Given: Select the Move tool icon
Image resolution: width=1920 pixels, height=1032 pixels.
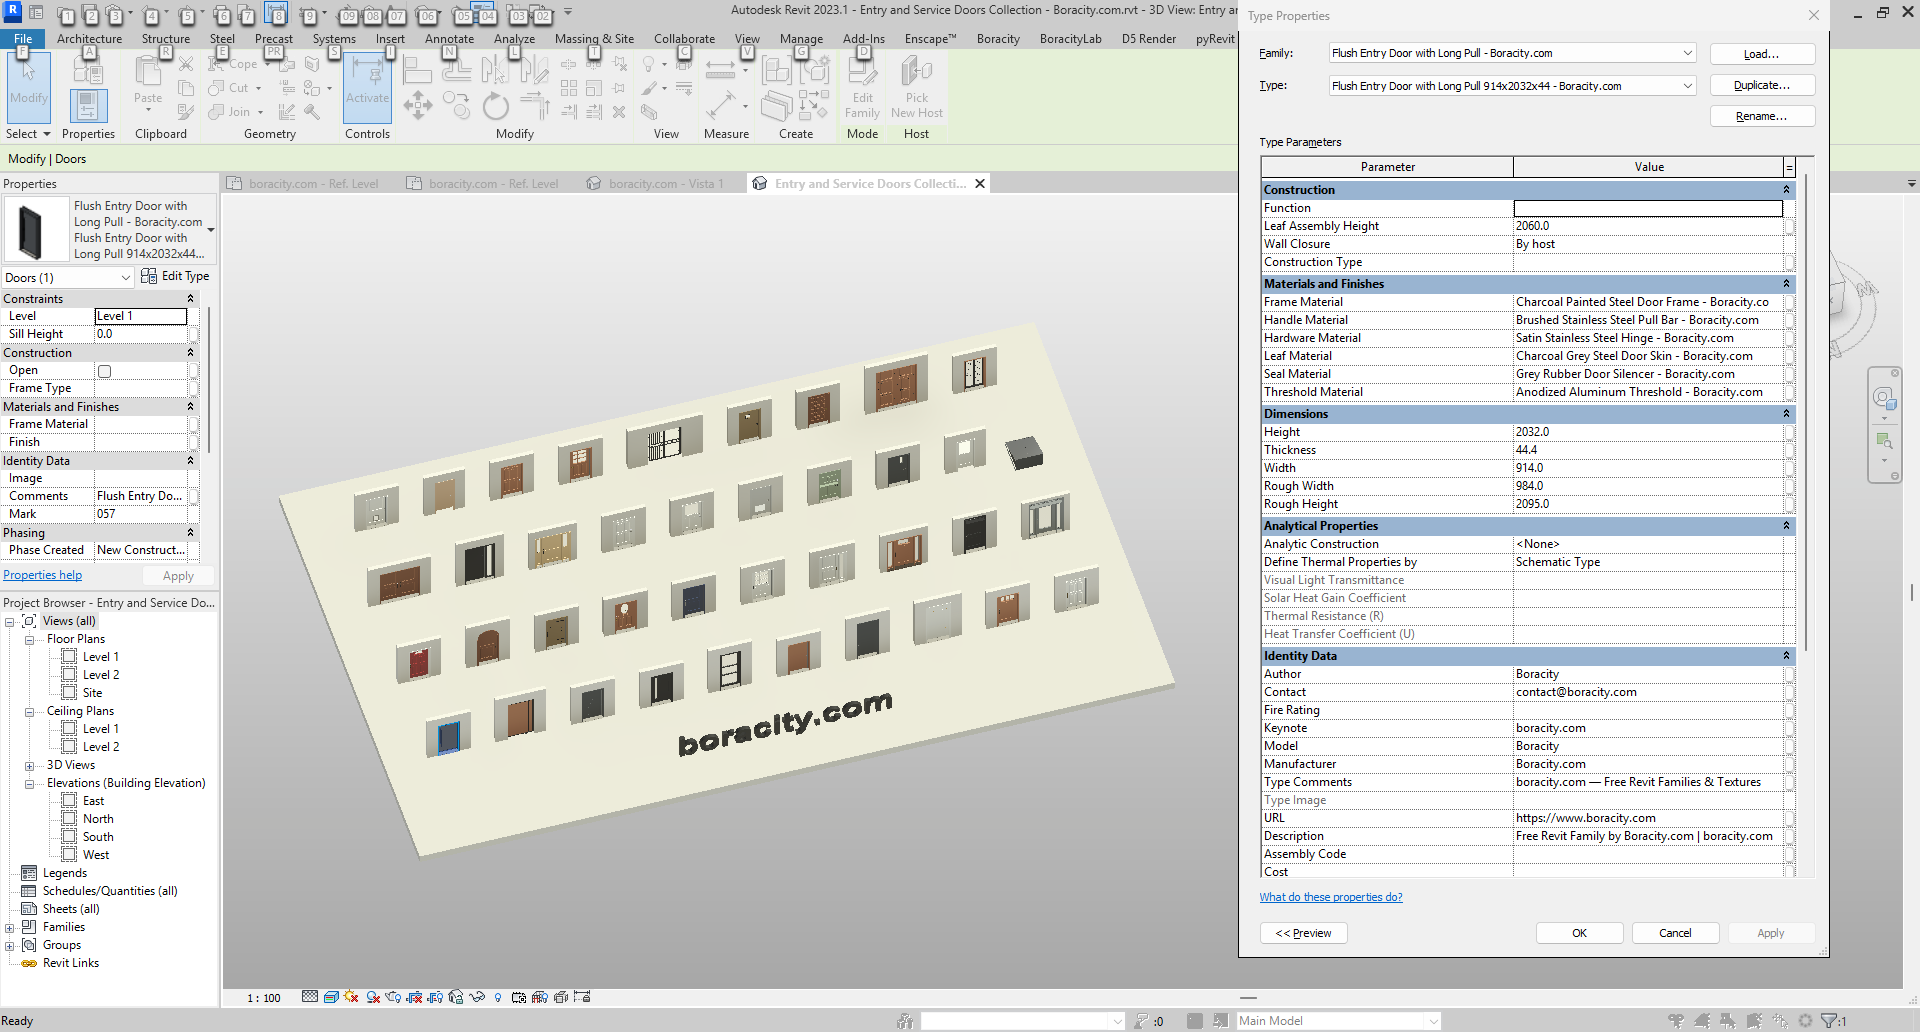Looking at the screenshot, I should (x=417, y=105).
